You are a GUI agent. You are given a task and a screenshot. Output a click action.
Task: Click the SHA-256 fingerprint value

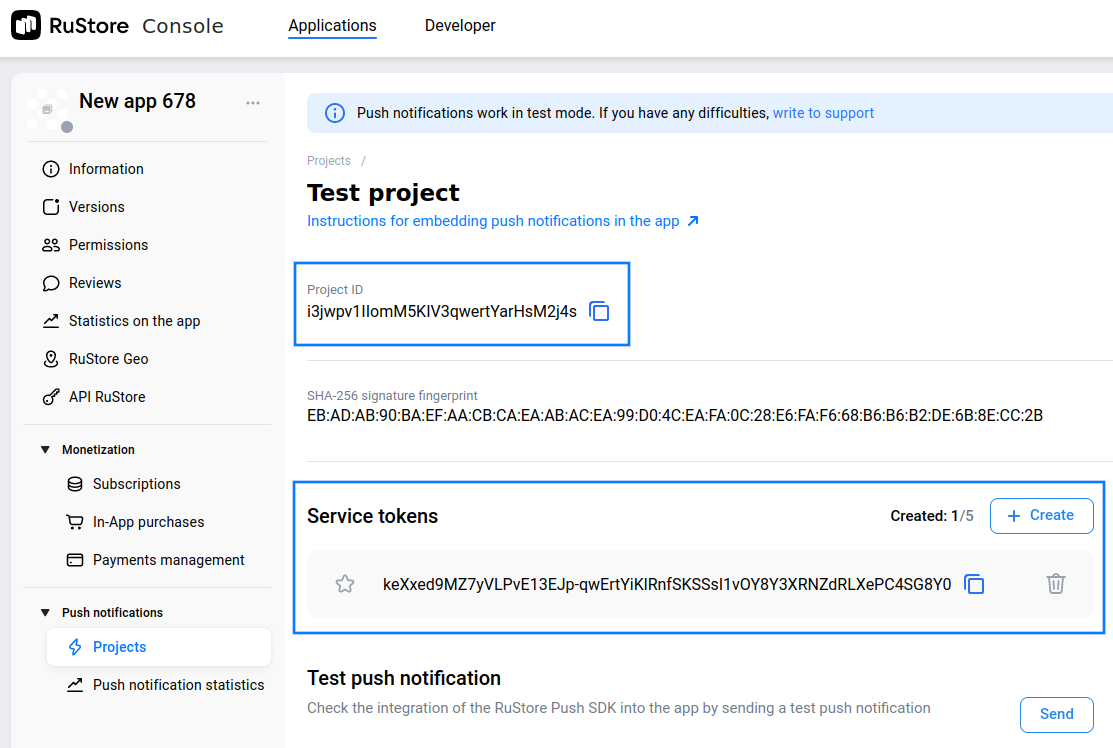click(x=675, y=415)
